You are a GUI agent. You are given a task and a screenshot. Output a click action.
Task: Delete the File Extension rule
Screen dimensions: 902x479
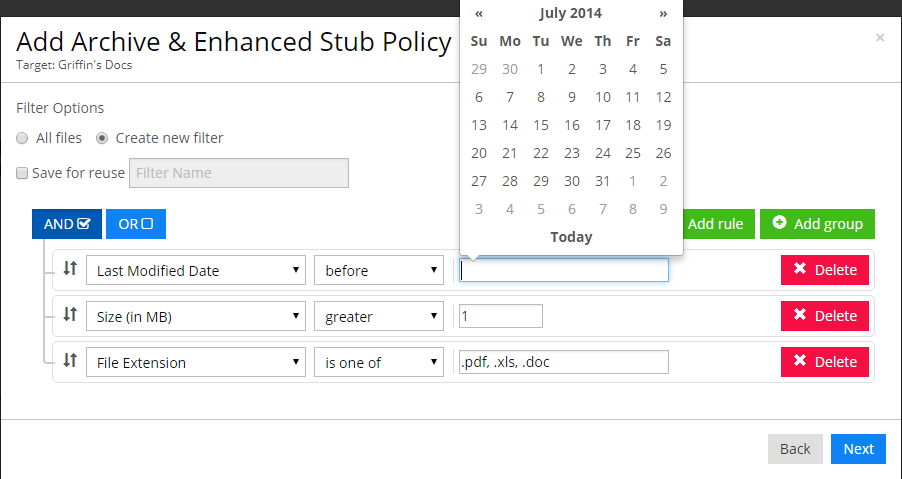tap(825, 362)
